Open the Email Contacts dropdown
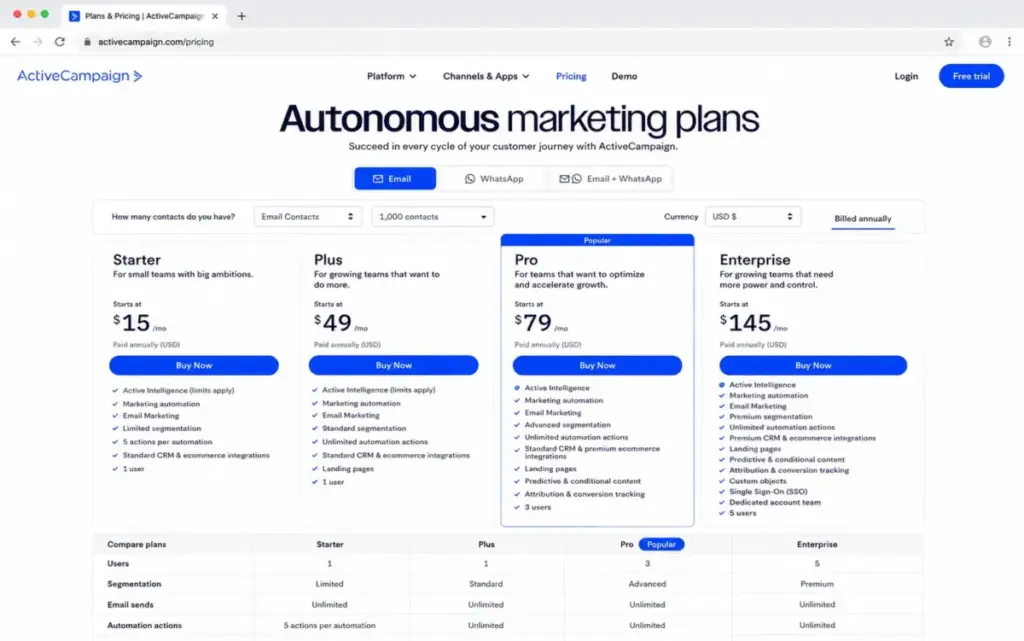Viewport: 1024px width, 641px height. [x=307, y=217]
